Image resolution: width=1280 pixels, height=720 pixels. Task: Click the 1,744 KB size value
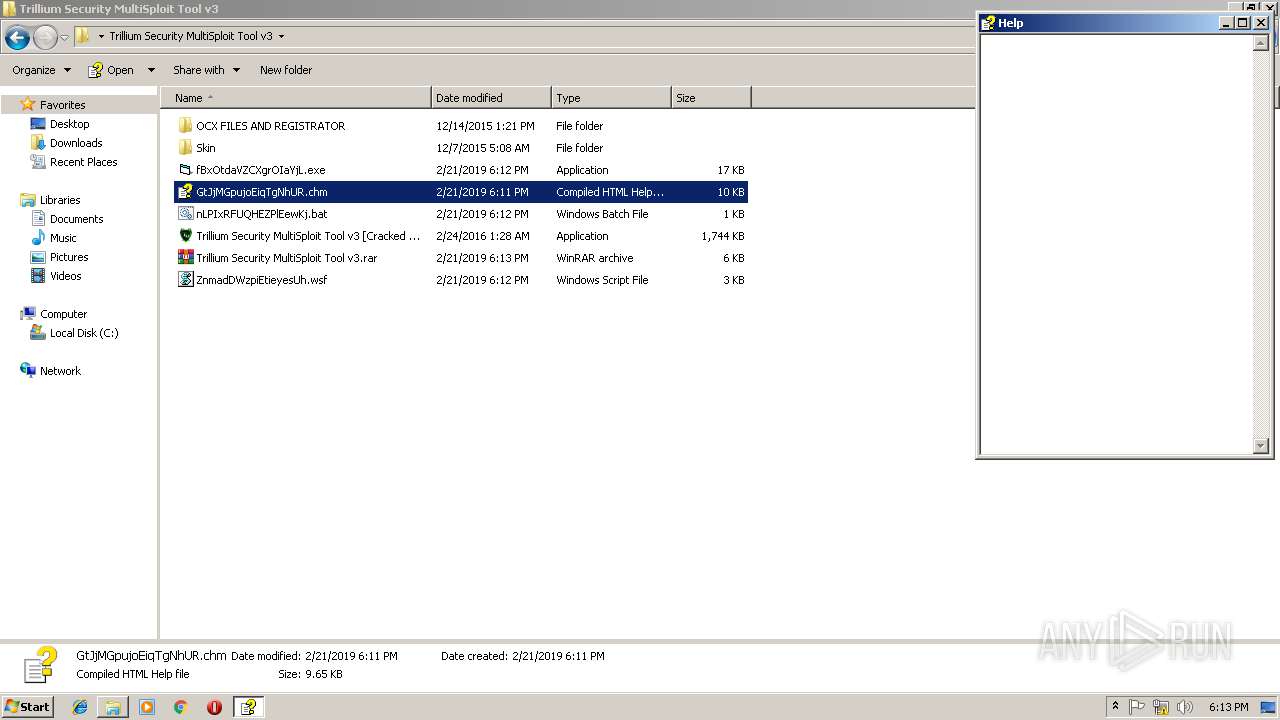pos(723,236)
